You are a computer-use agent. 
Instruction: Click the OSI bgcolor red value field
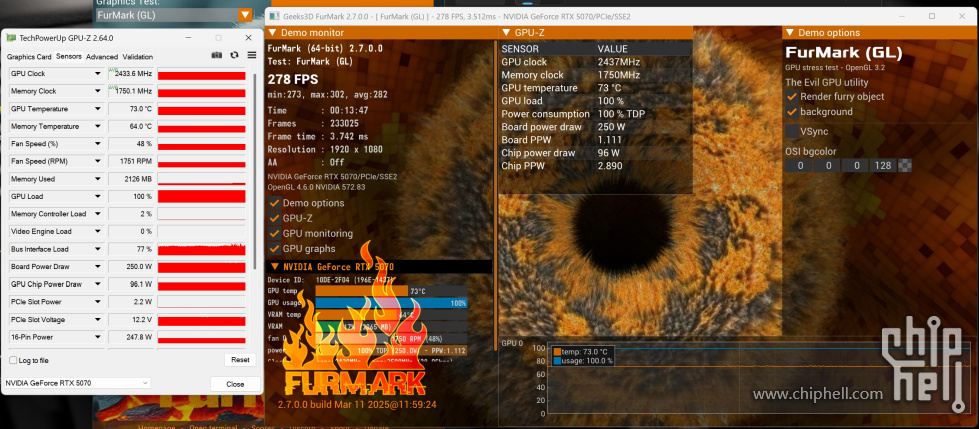point(799,165)
